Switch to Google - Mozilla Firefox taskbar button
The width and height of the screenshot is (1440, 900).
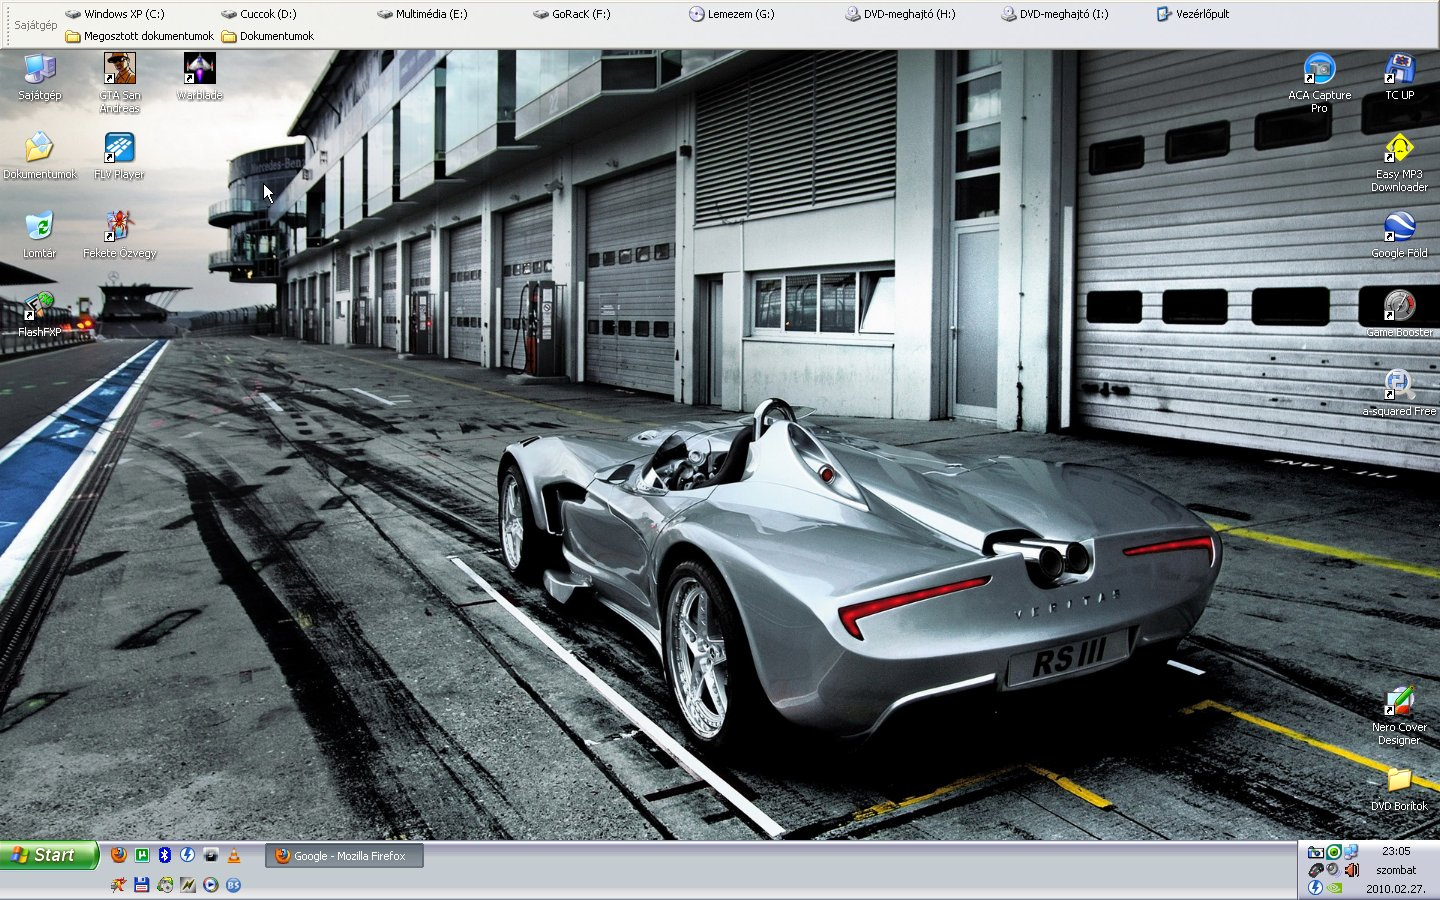tap(345, 856)
